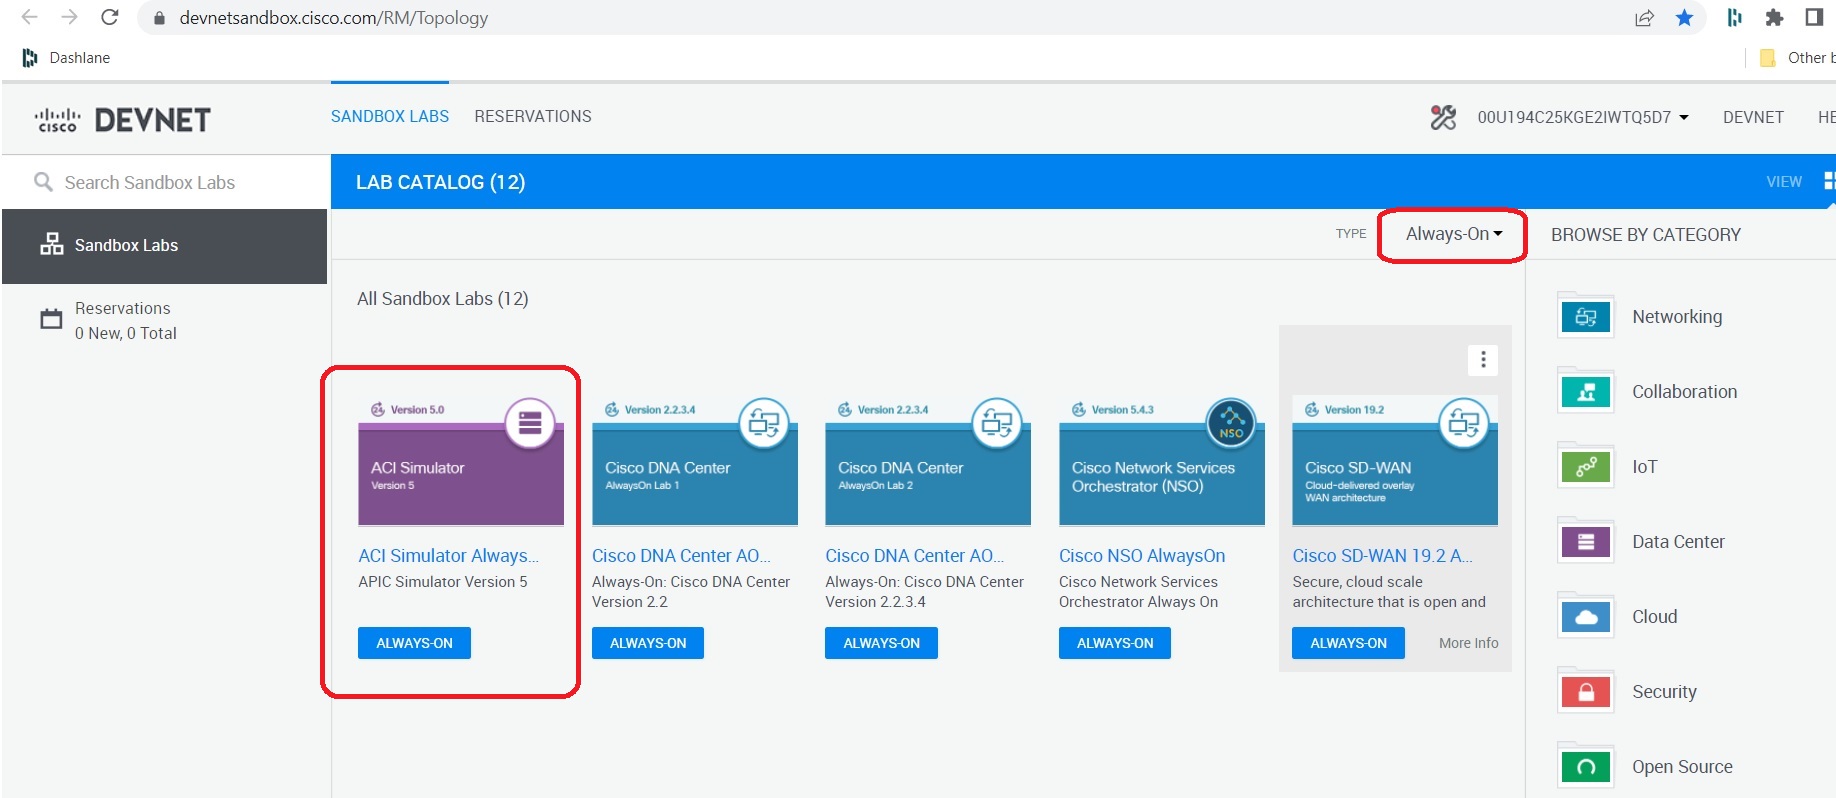Open the Dashlane bookmark
This screenshot has height=798, width=1836.
(66, 58)
